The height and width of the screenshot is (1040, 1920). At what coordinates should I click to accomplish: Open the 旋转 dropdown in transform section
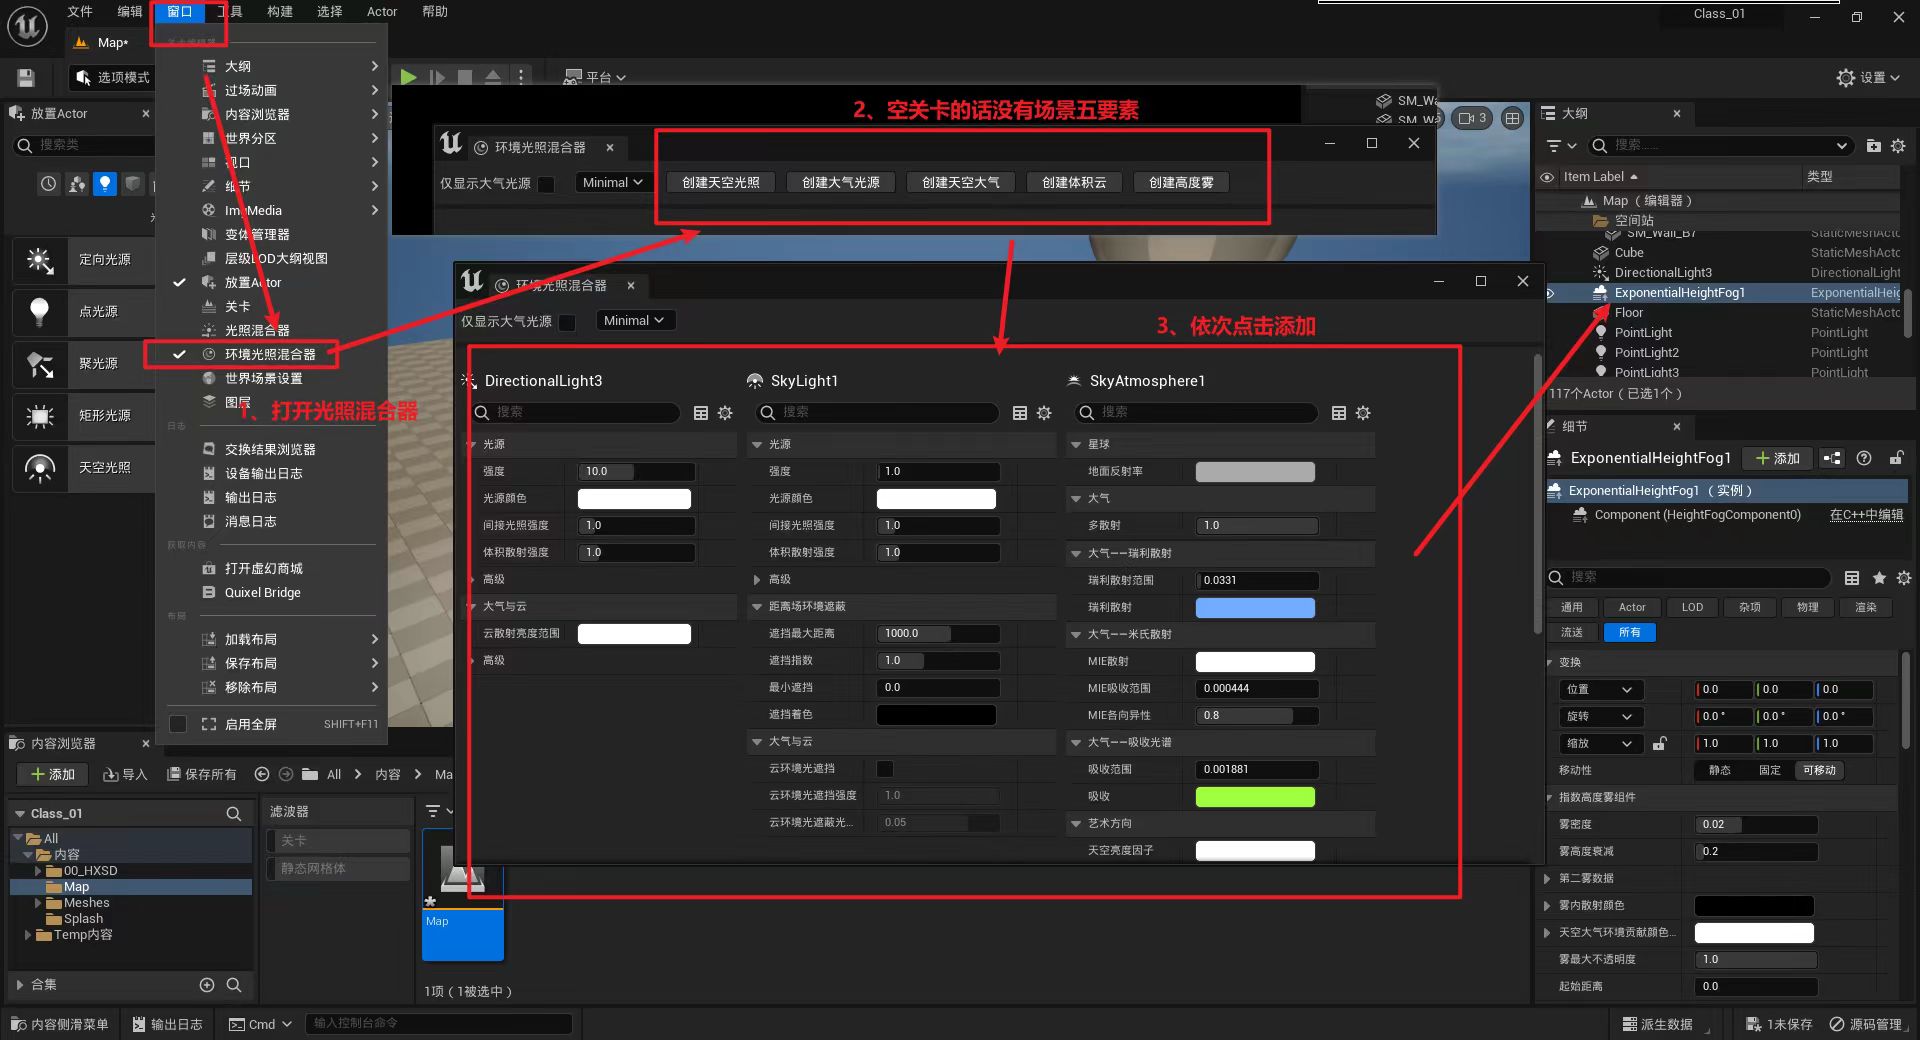[x=1600, y=716]
